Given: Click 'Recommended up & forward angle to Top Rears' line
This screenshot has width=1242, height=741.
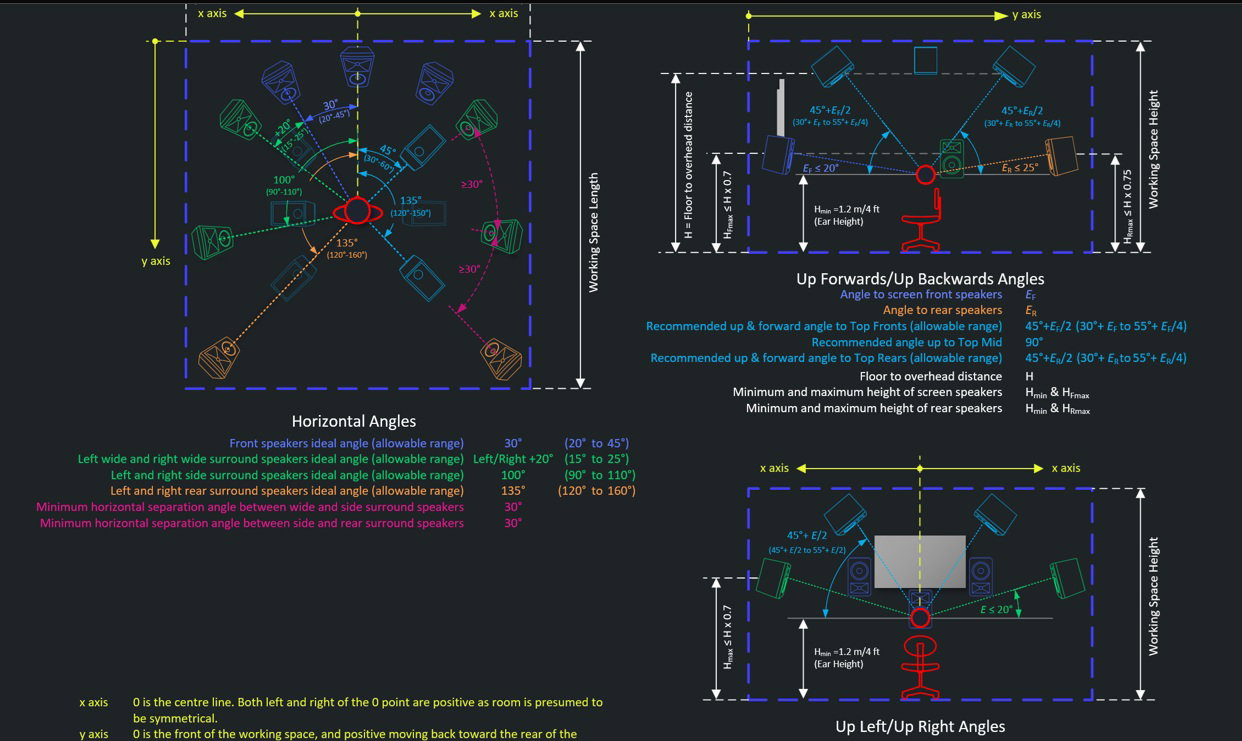Looking at the screenshot, I should coord(826,358).
